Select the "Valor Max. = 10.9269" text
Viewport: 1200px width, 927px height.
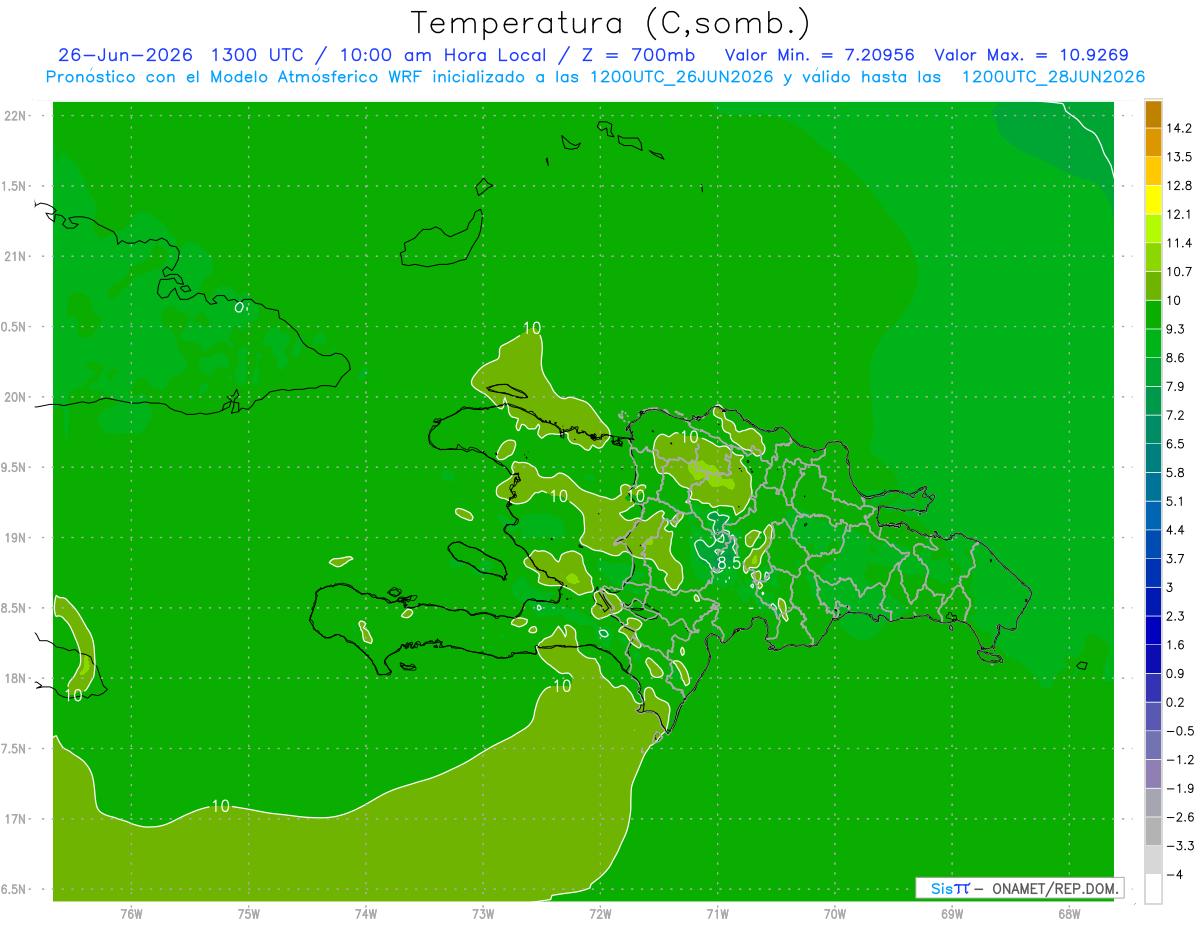point(1032,55)
